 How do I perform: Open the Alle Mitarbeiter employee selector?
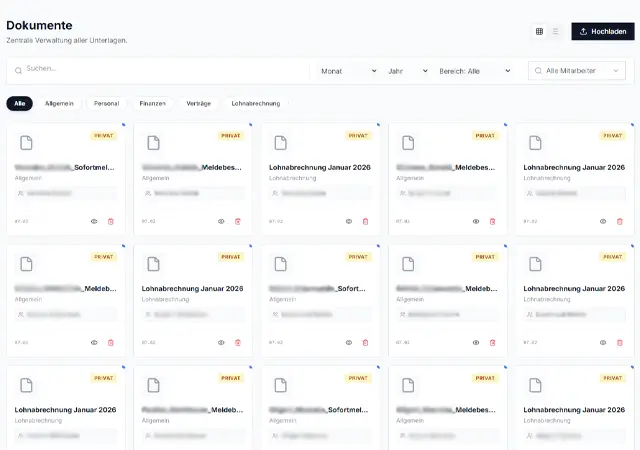click(x=577, y=71)
